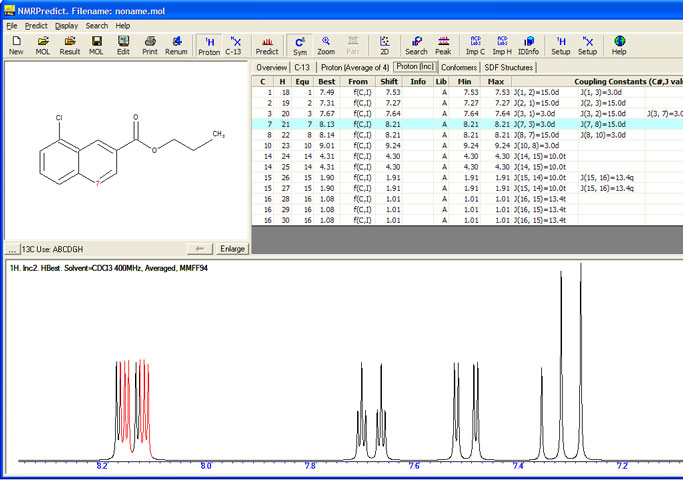Switch to the SDF Structures tab
683x481 pixels.
pyautogui.click(x=510, y=67)
